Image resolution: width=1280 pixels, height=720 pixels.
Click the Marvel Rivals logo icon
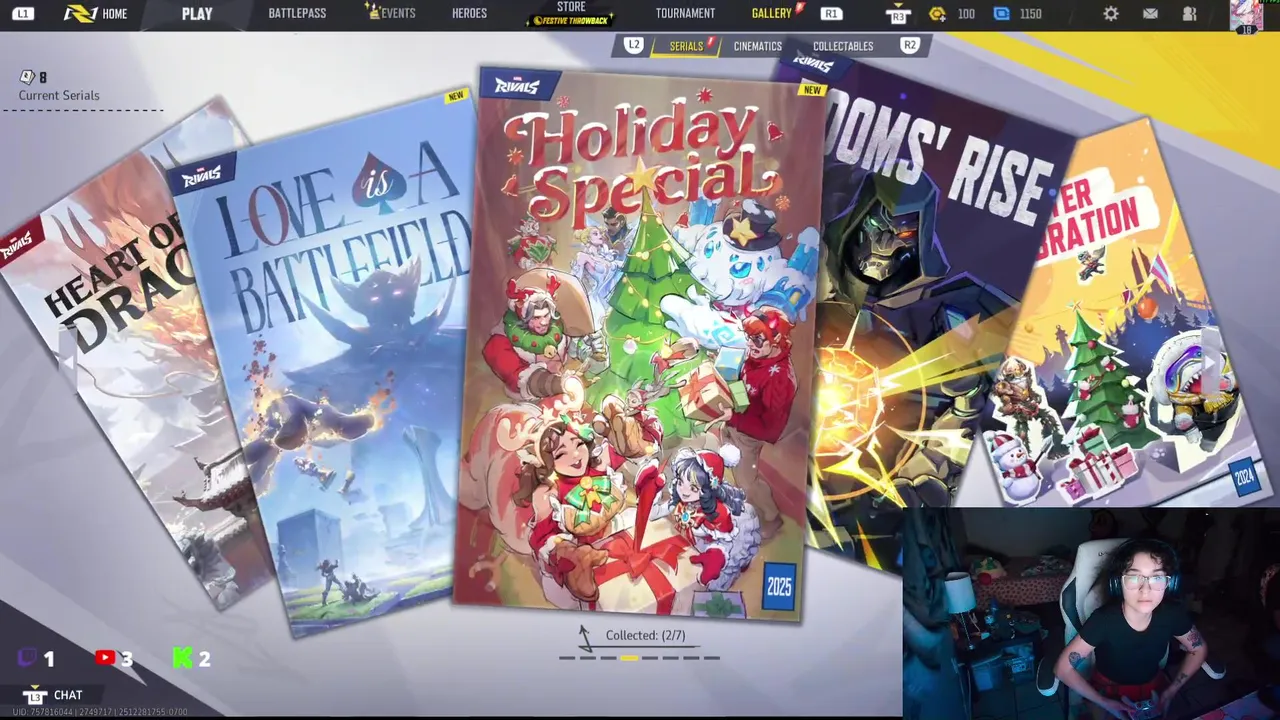(80, 14)
